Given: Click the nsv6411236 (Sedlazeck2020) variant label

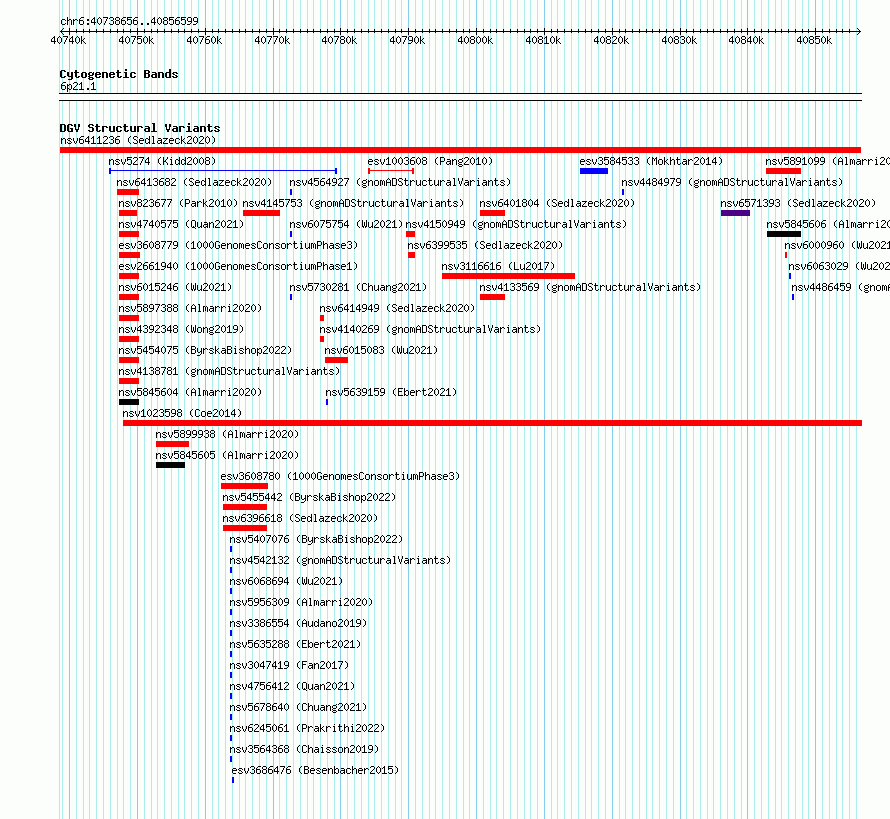Looking at the screenshot, I should [138, 140].
